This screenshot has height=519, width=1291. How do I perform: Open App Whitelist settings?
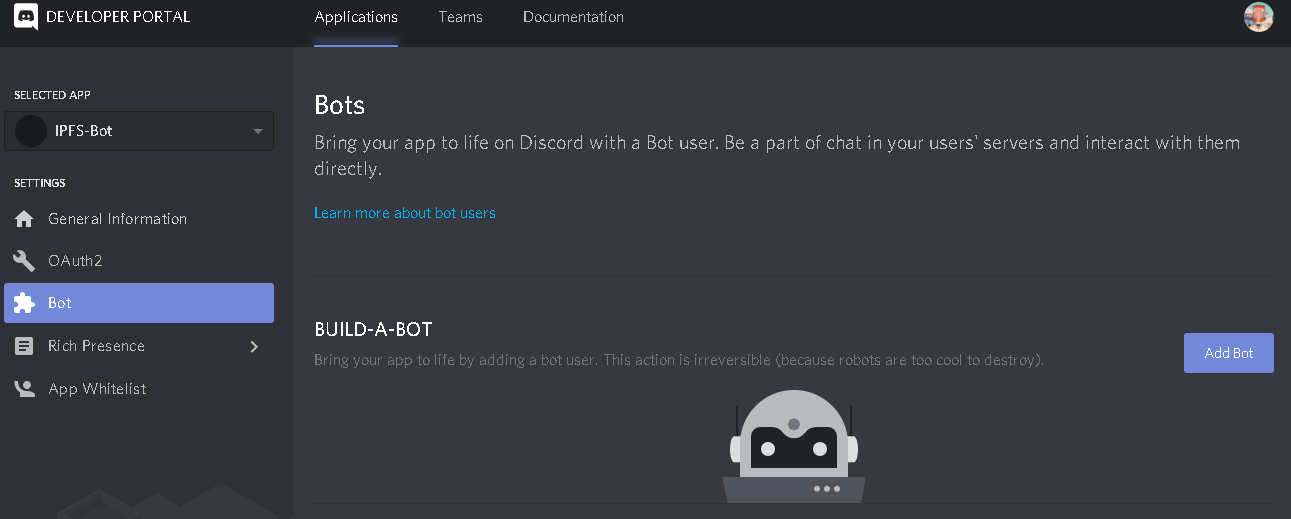(139, 389)
